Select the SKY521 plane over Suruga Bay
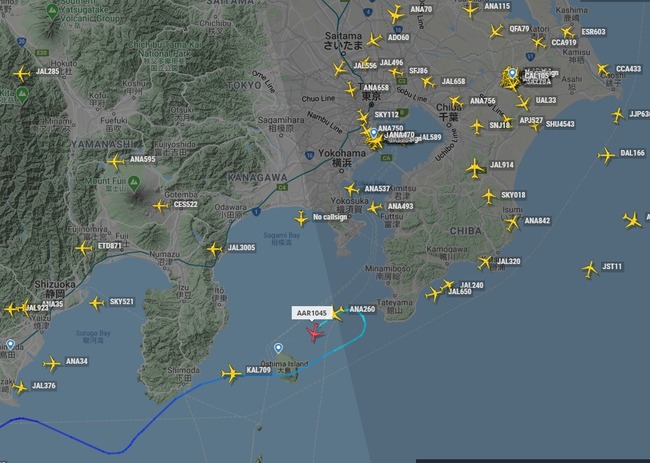 (97, 303)
